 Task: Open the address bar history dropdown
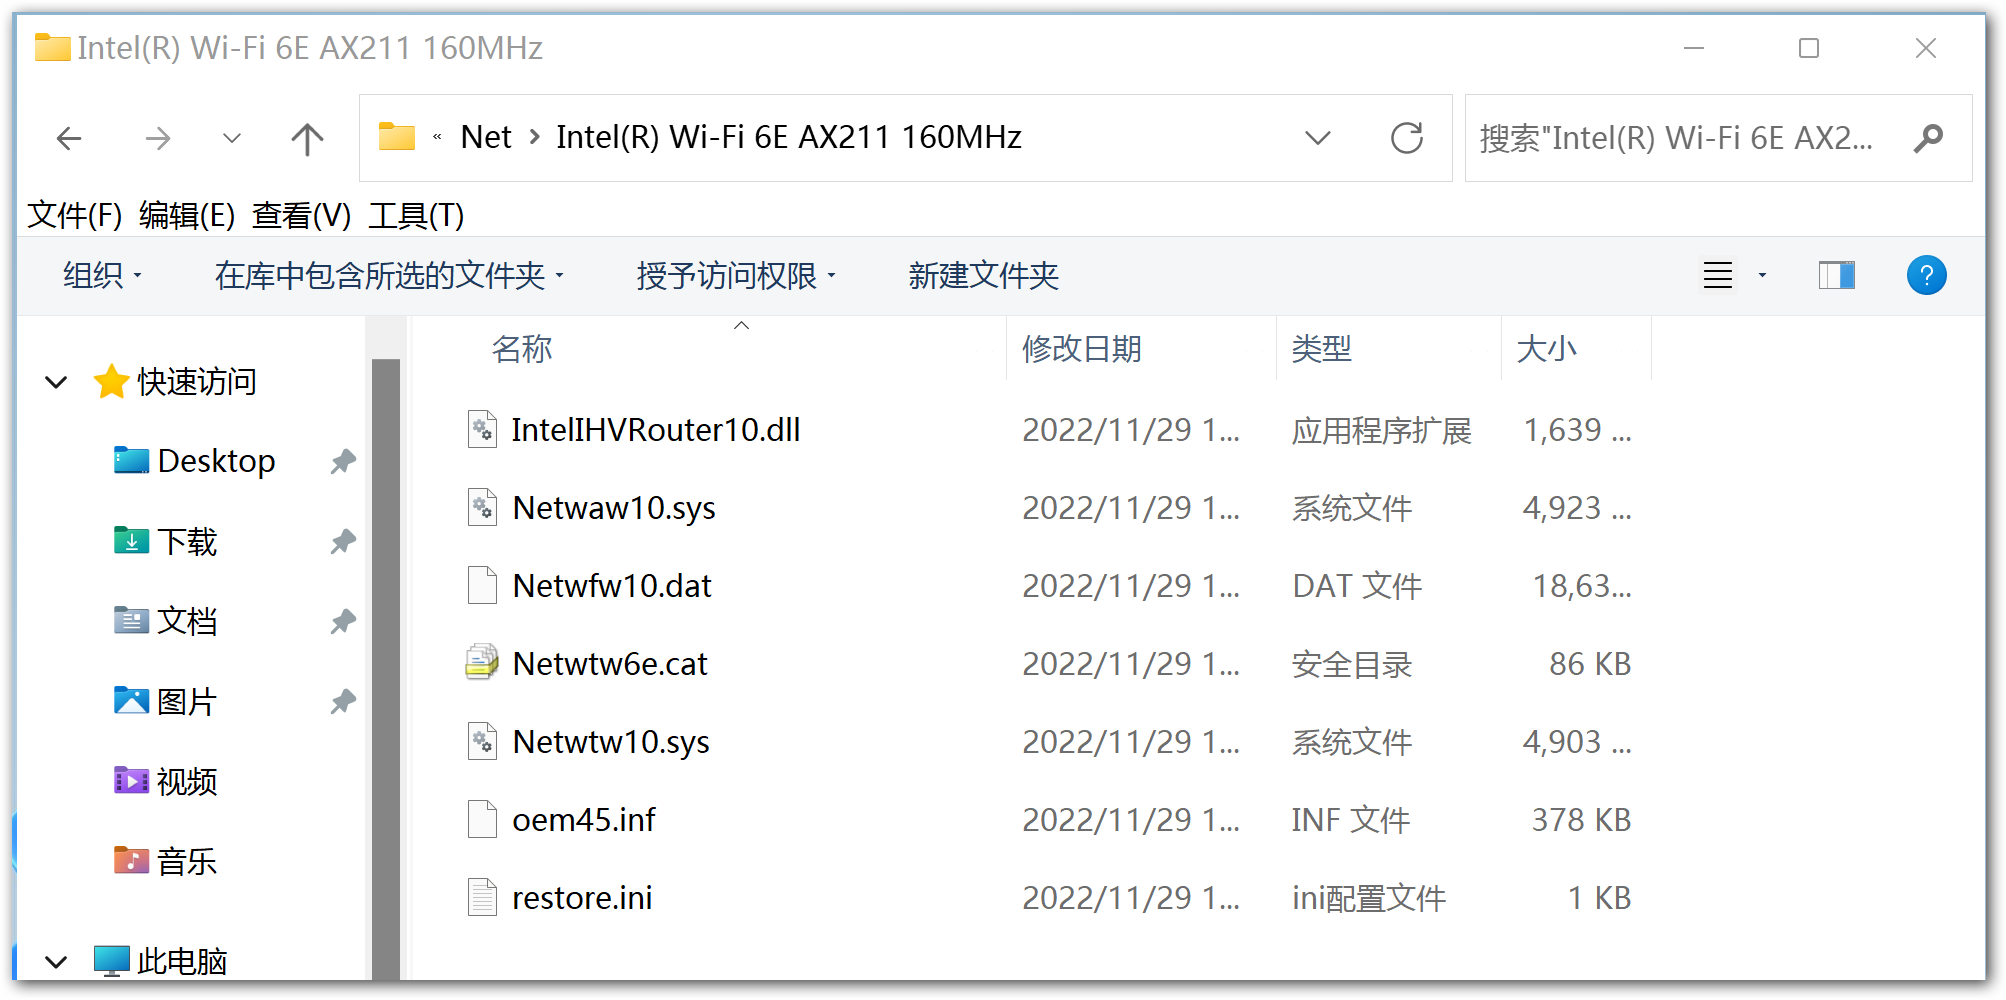pos(1318,138)
